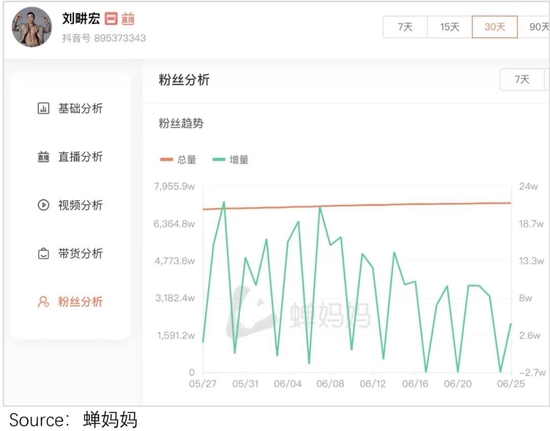This screenshot has height=431, width=550.
Task: Click the 06/25 endpoint of orange total line
Action: click(510, 203)
